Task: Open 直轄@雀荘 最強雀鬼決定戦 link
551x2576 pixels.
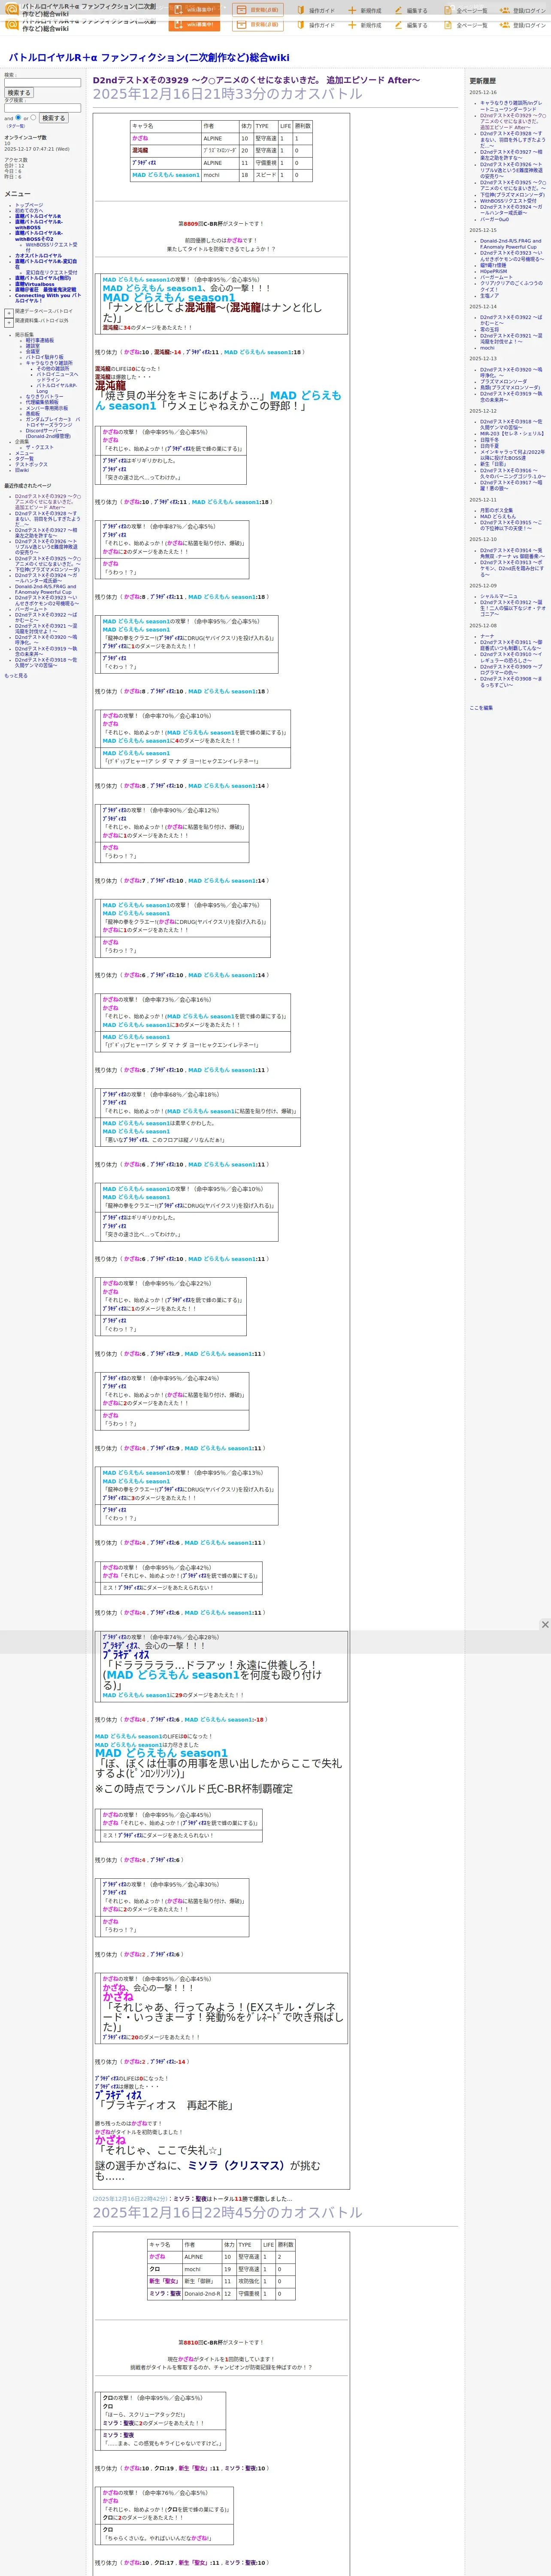Action: click(x=45, y=290)
